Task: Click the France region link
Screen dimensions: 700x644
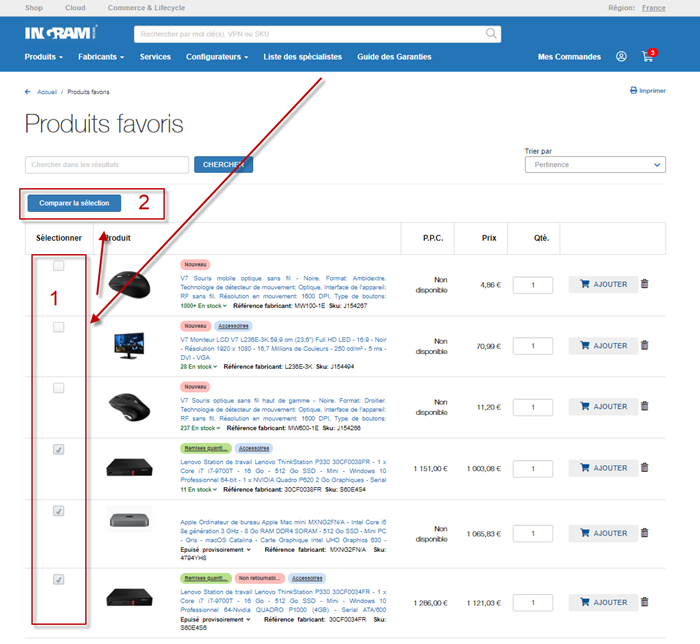Action: 654,8
